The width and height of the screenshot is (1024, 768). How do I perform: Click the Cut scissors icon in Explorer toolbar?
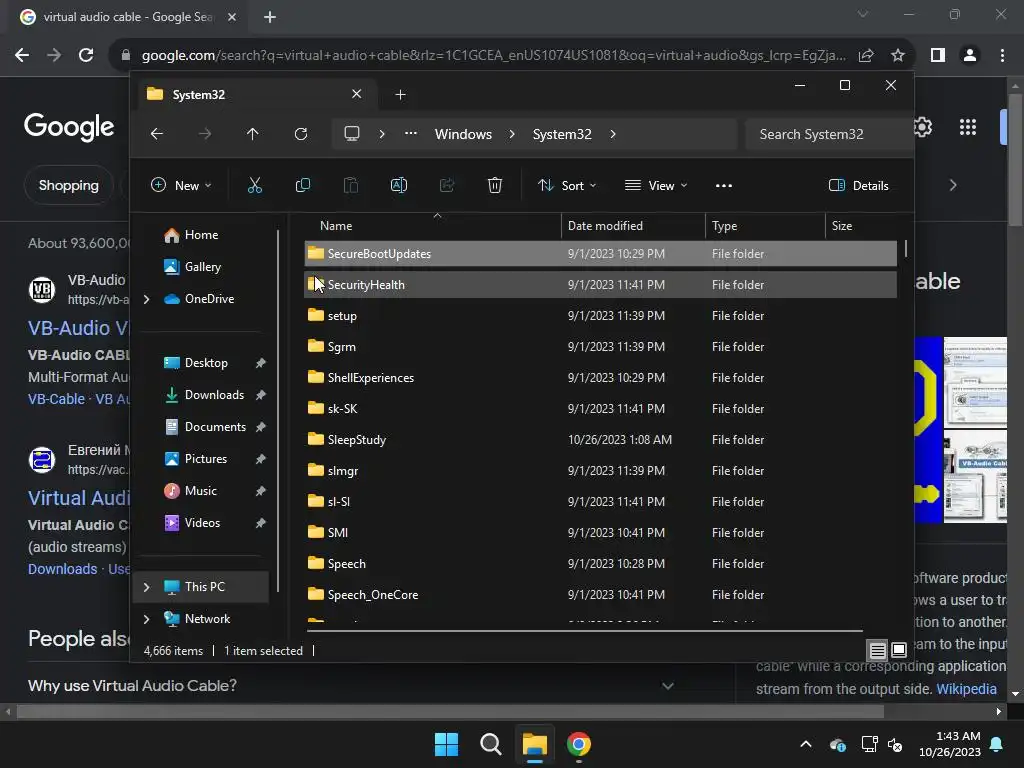tap(255, 185)
